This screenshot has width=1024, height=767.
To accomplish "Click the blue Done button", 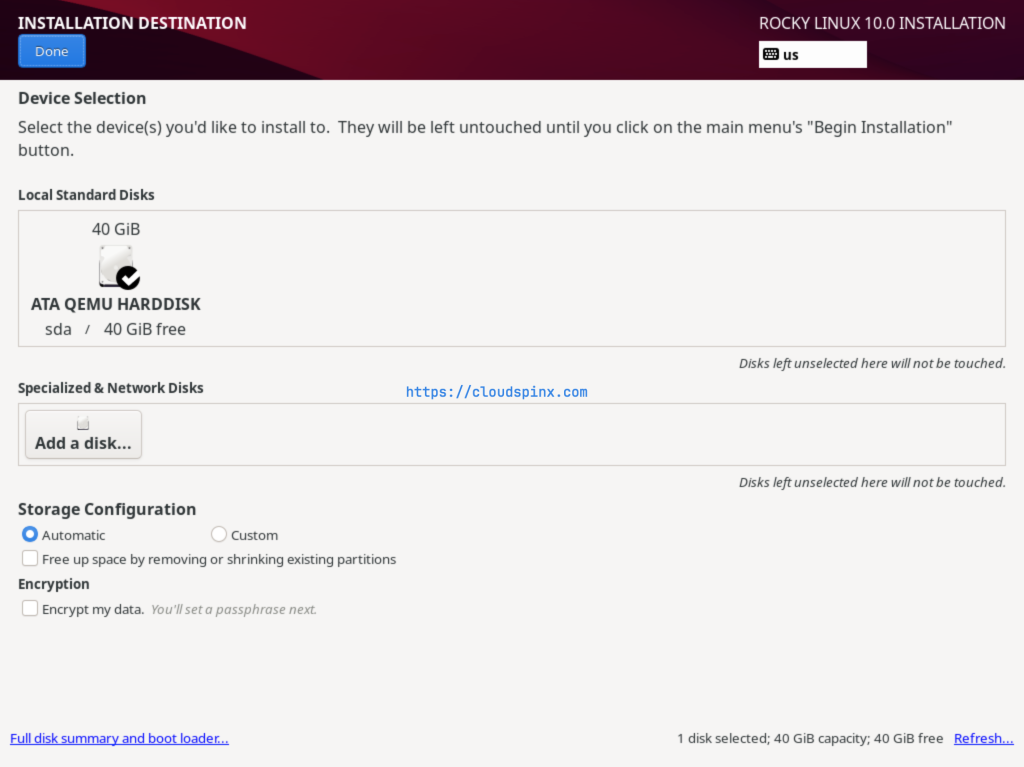I will pyautogui.click(x=52, y=52).
